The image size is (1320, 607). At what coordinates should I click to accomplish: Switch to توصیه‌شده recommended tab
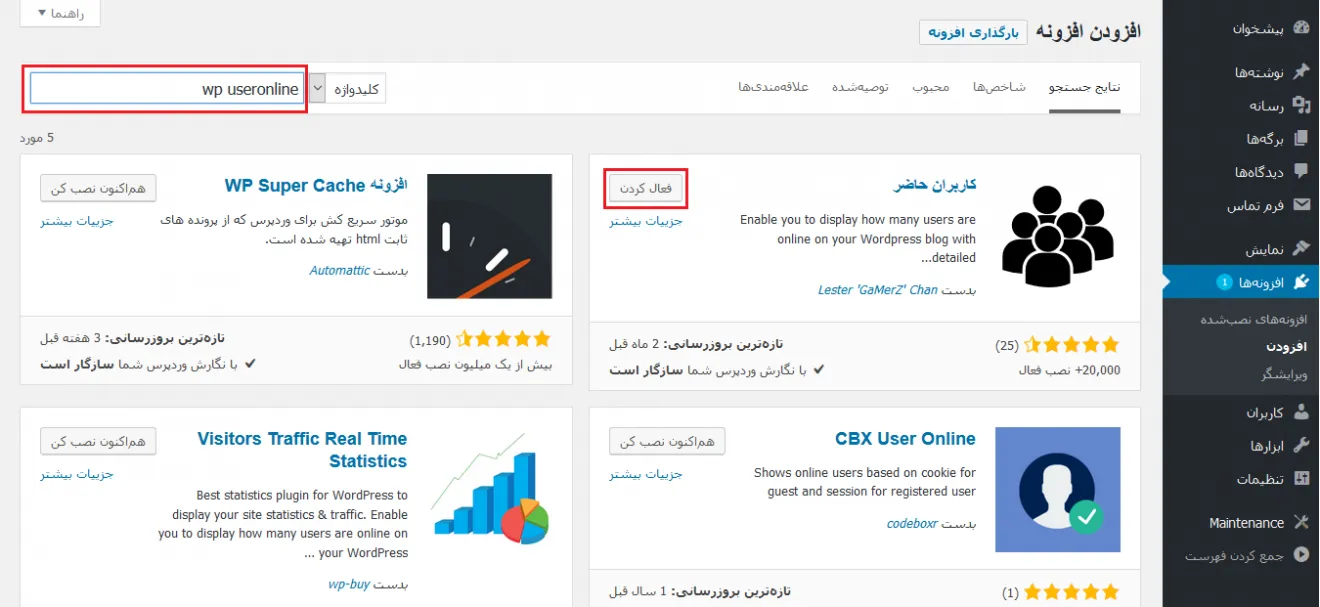click(860, 87)
